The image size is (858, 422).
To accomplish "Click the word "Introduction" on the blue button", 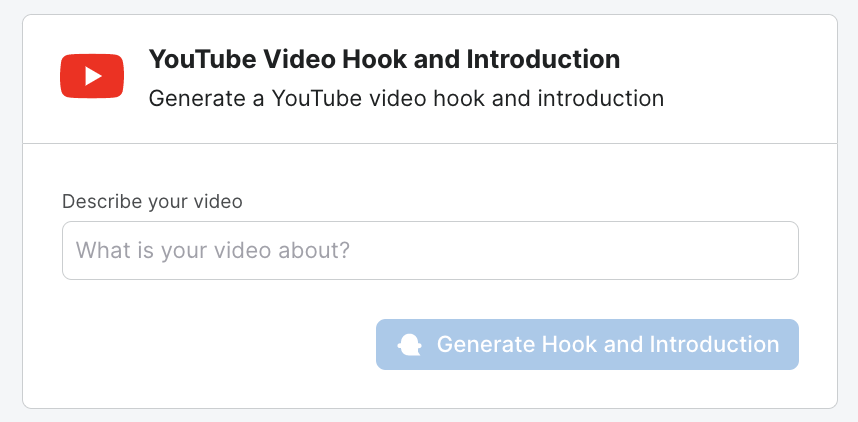I will pyautogui.click(x=714, y=345).
